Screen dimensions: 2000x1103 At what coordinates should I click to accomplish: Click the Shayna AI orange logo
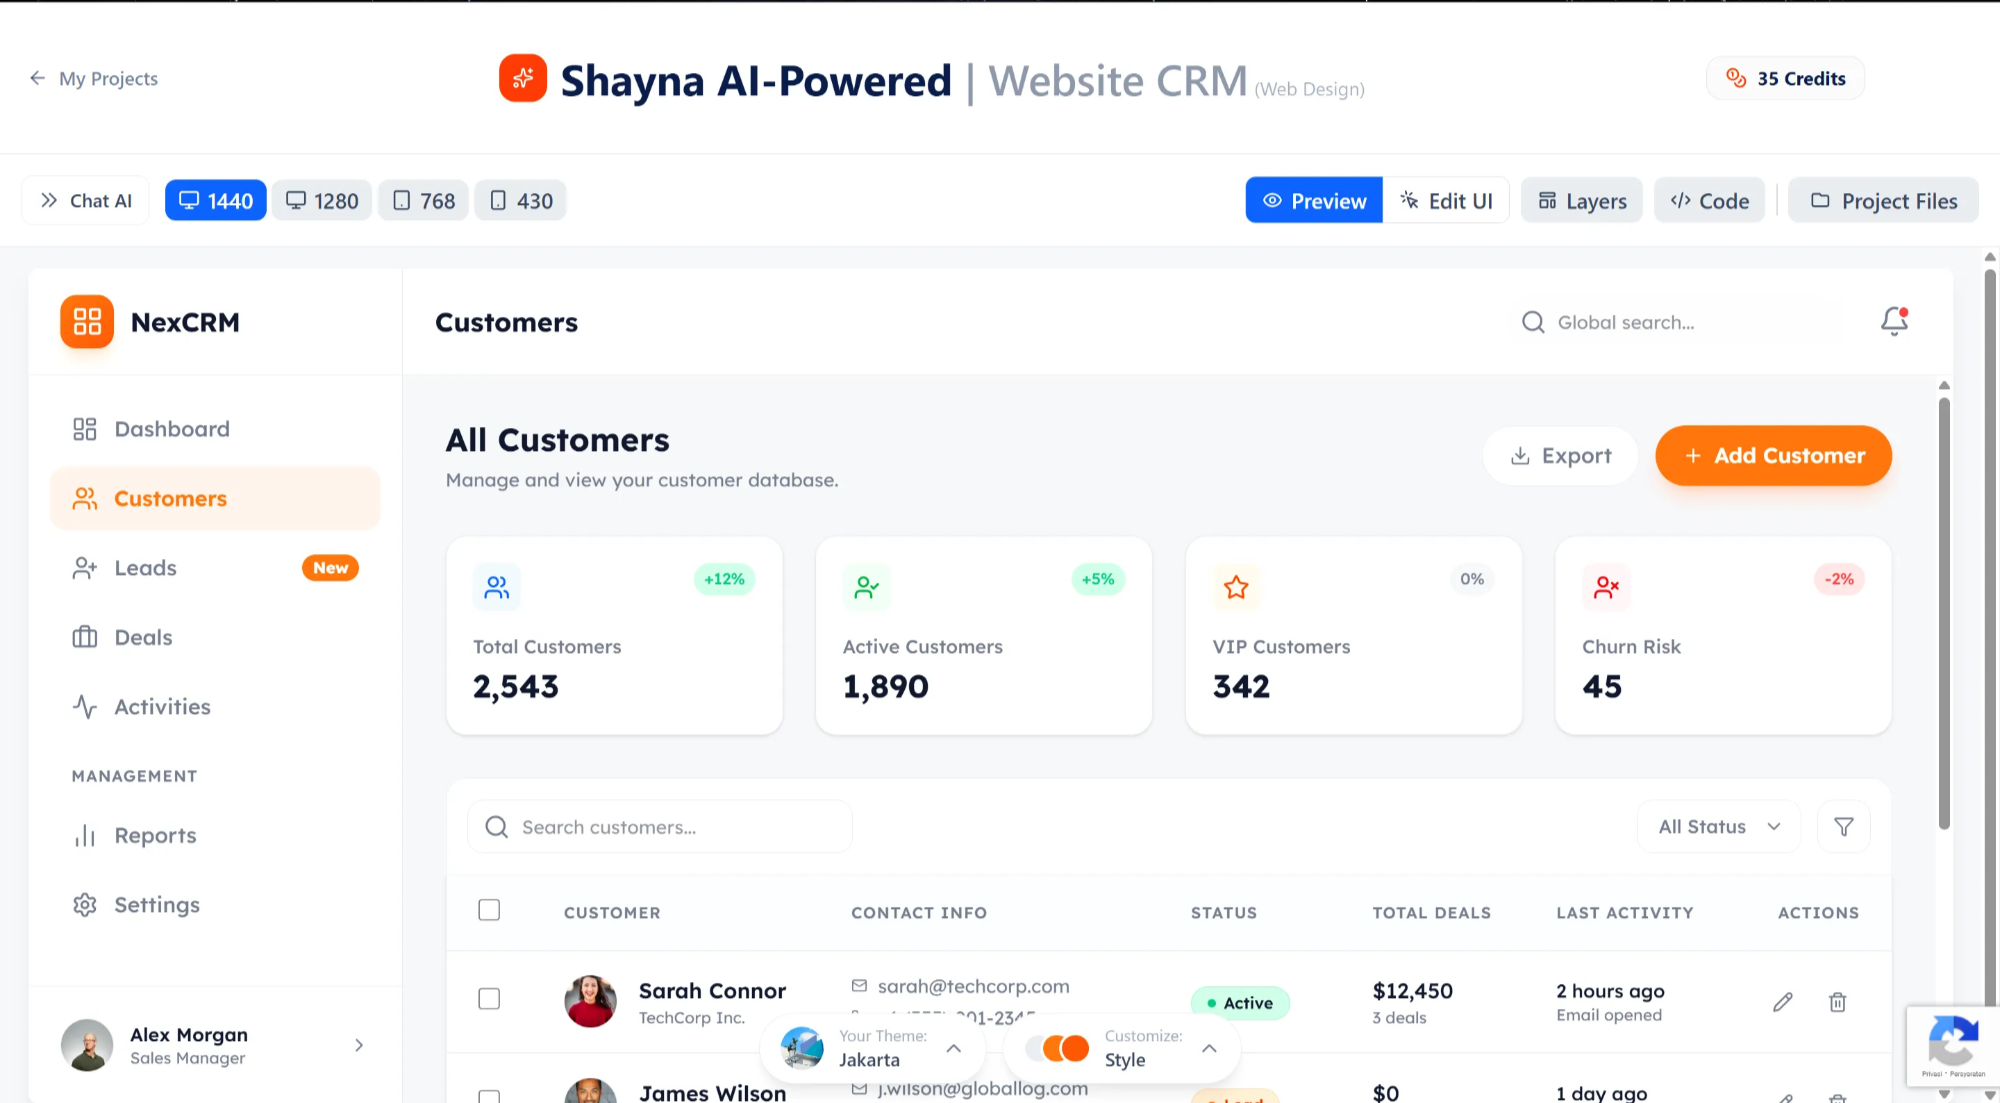tap(522, 79)
